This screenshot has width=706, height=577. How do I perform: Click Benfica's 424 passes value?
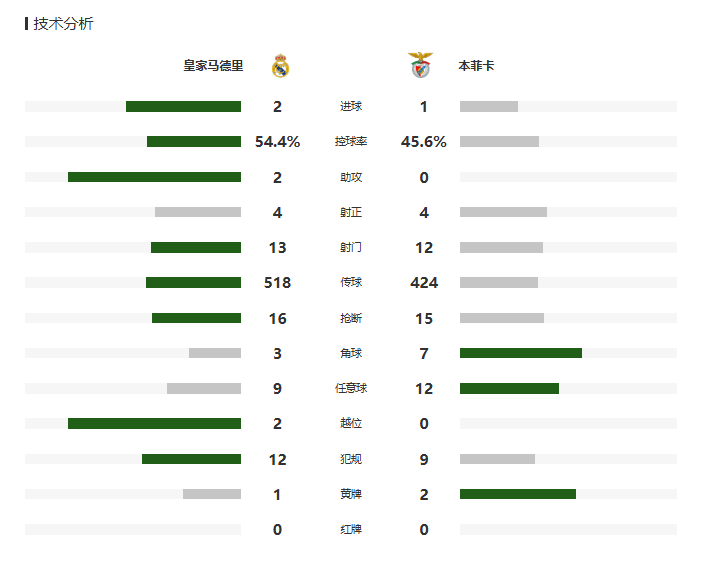[424, 283]
